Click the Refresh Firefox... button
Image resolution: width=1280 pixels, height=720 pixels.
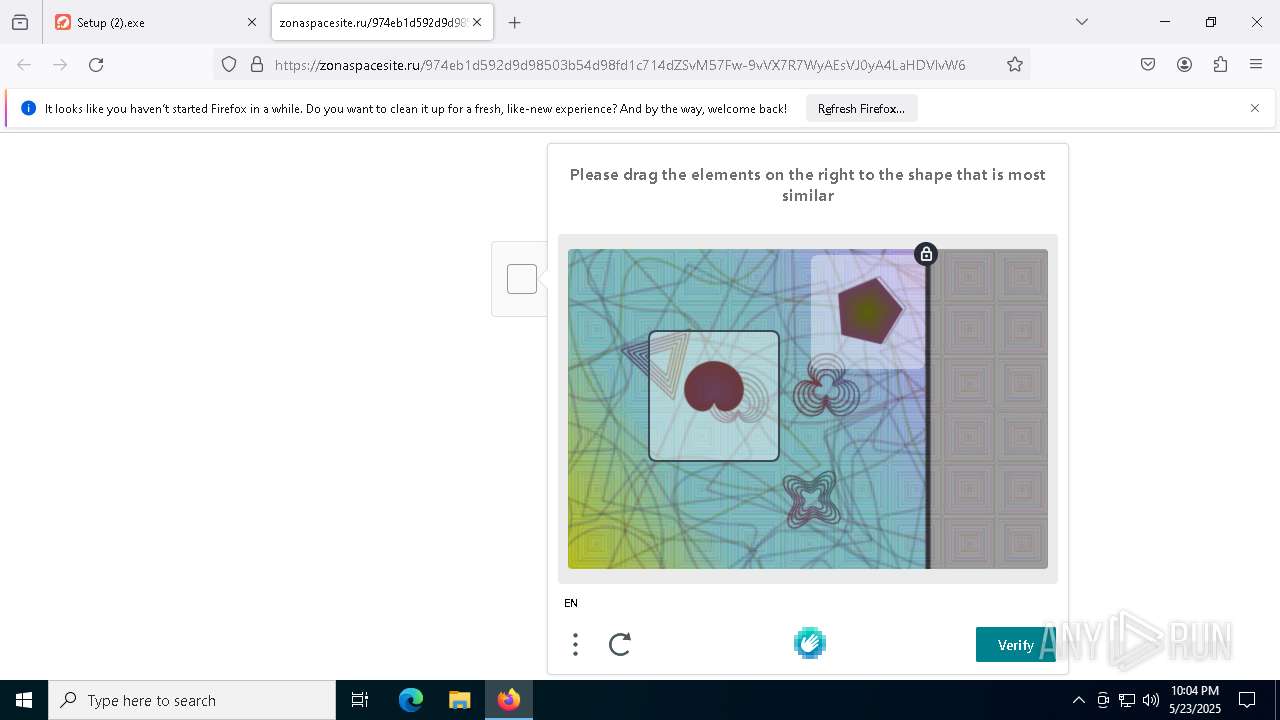pos(861,108)
